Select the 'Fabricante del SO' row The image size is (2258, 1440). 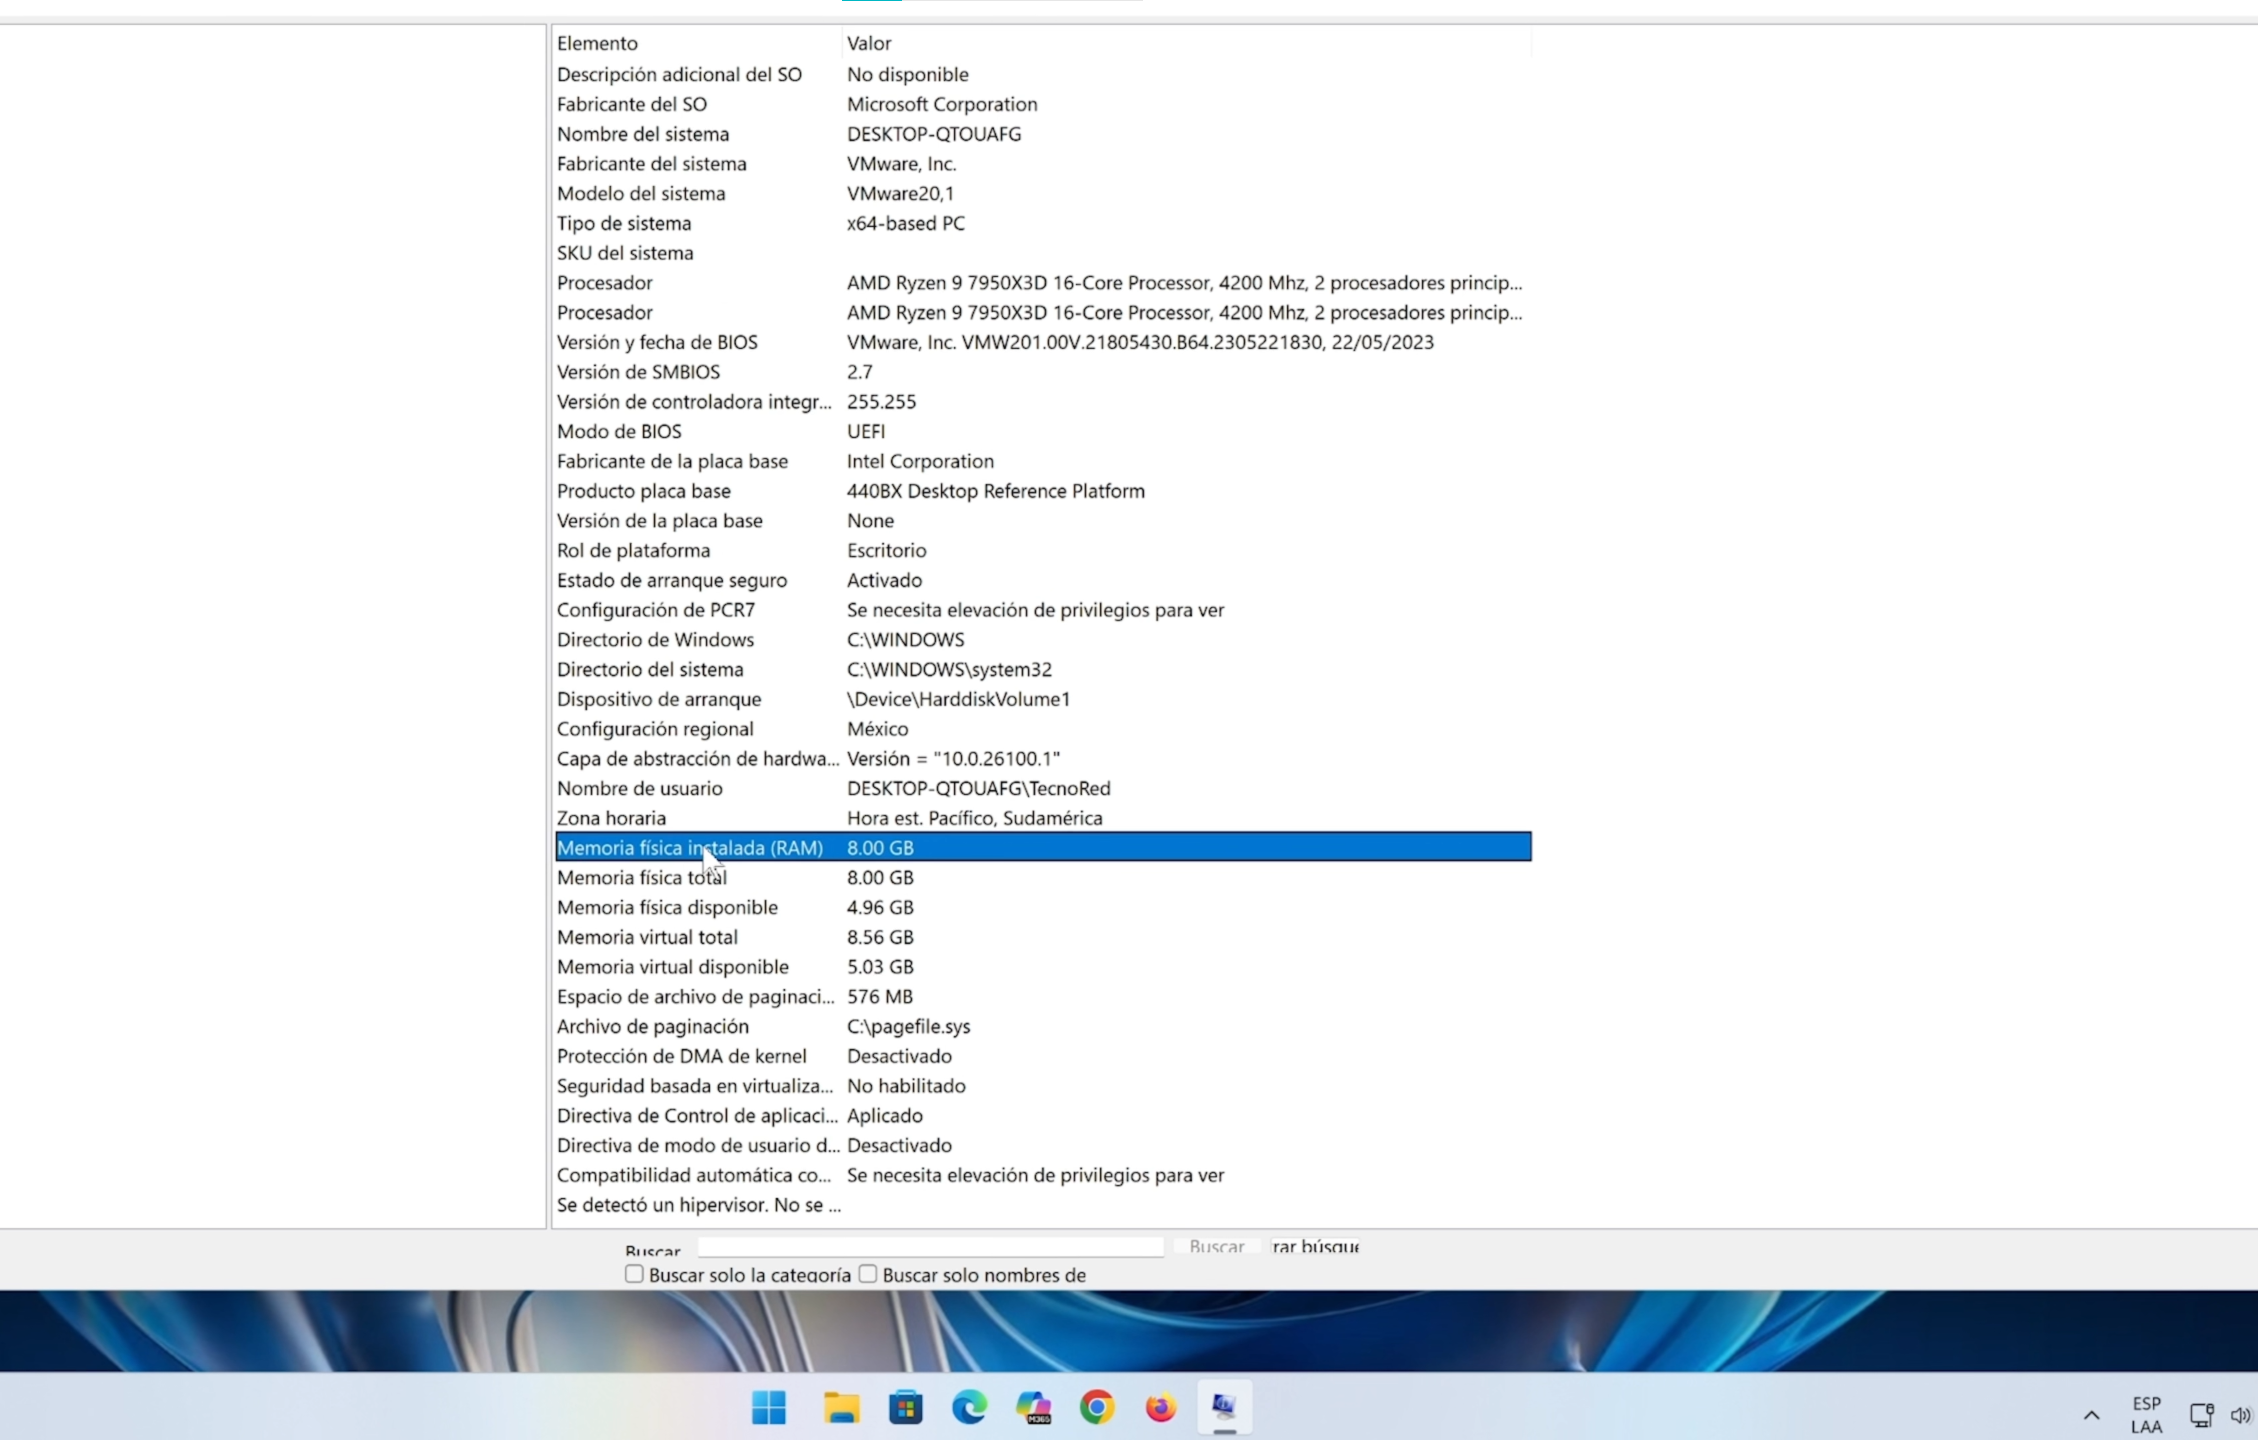1043,104
